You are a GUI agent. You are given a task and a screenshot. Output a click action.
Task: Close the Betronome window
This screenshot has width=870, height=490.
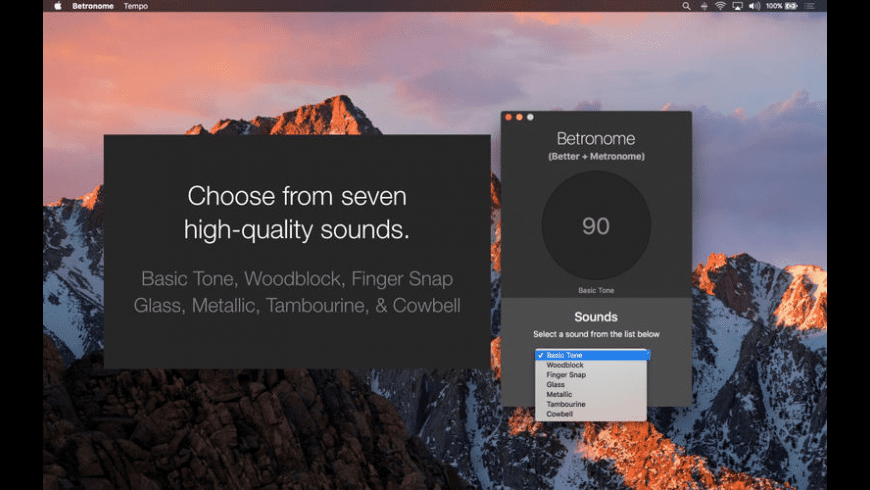508,117
